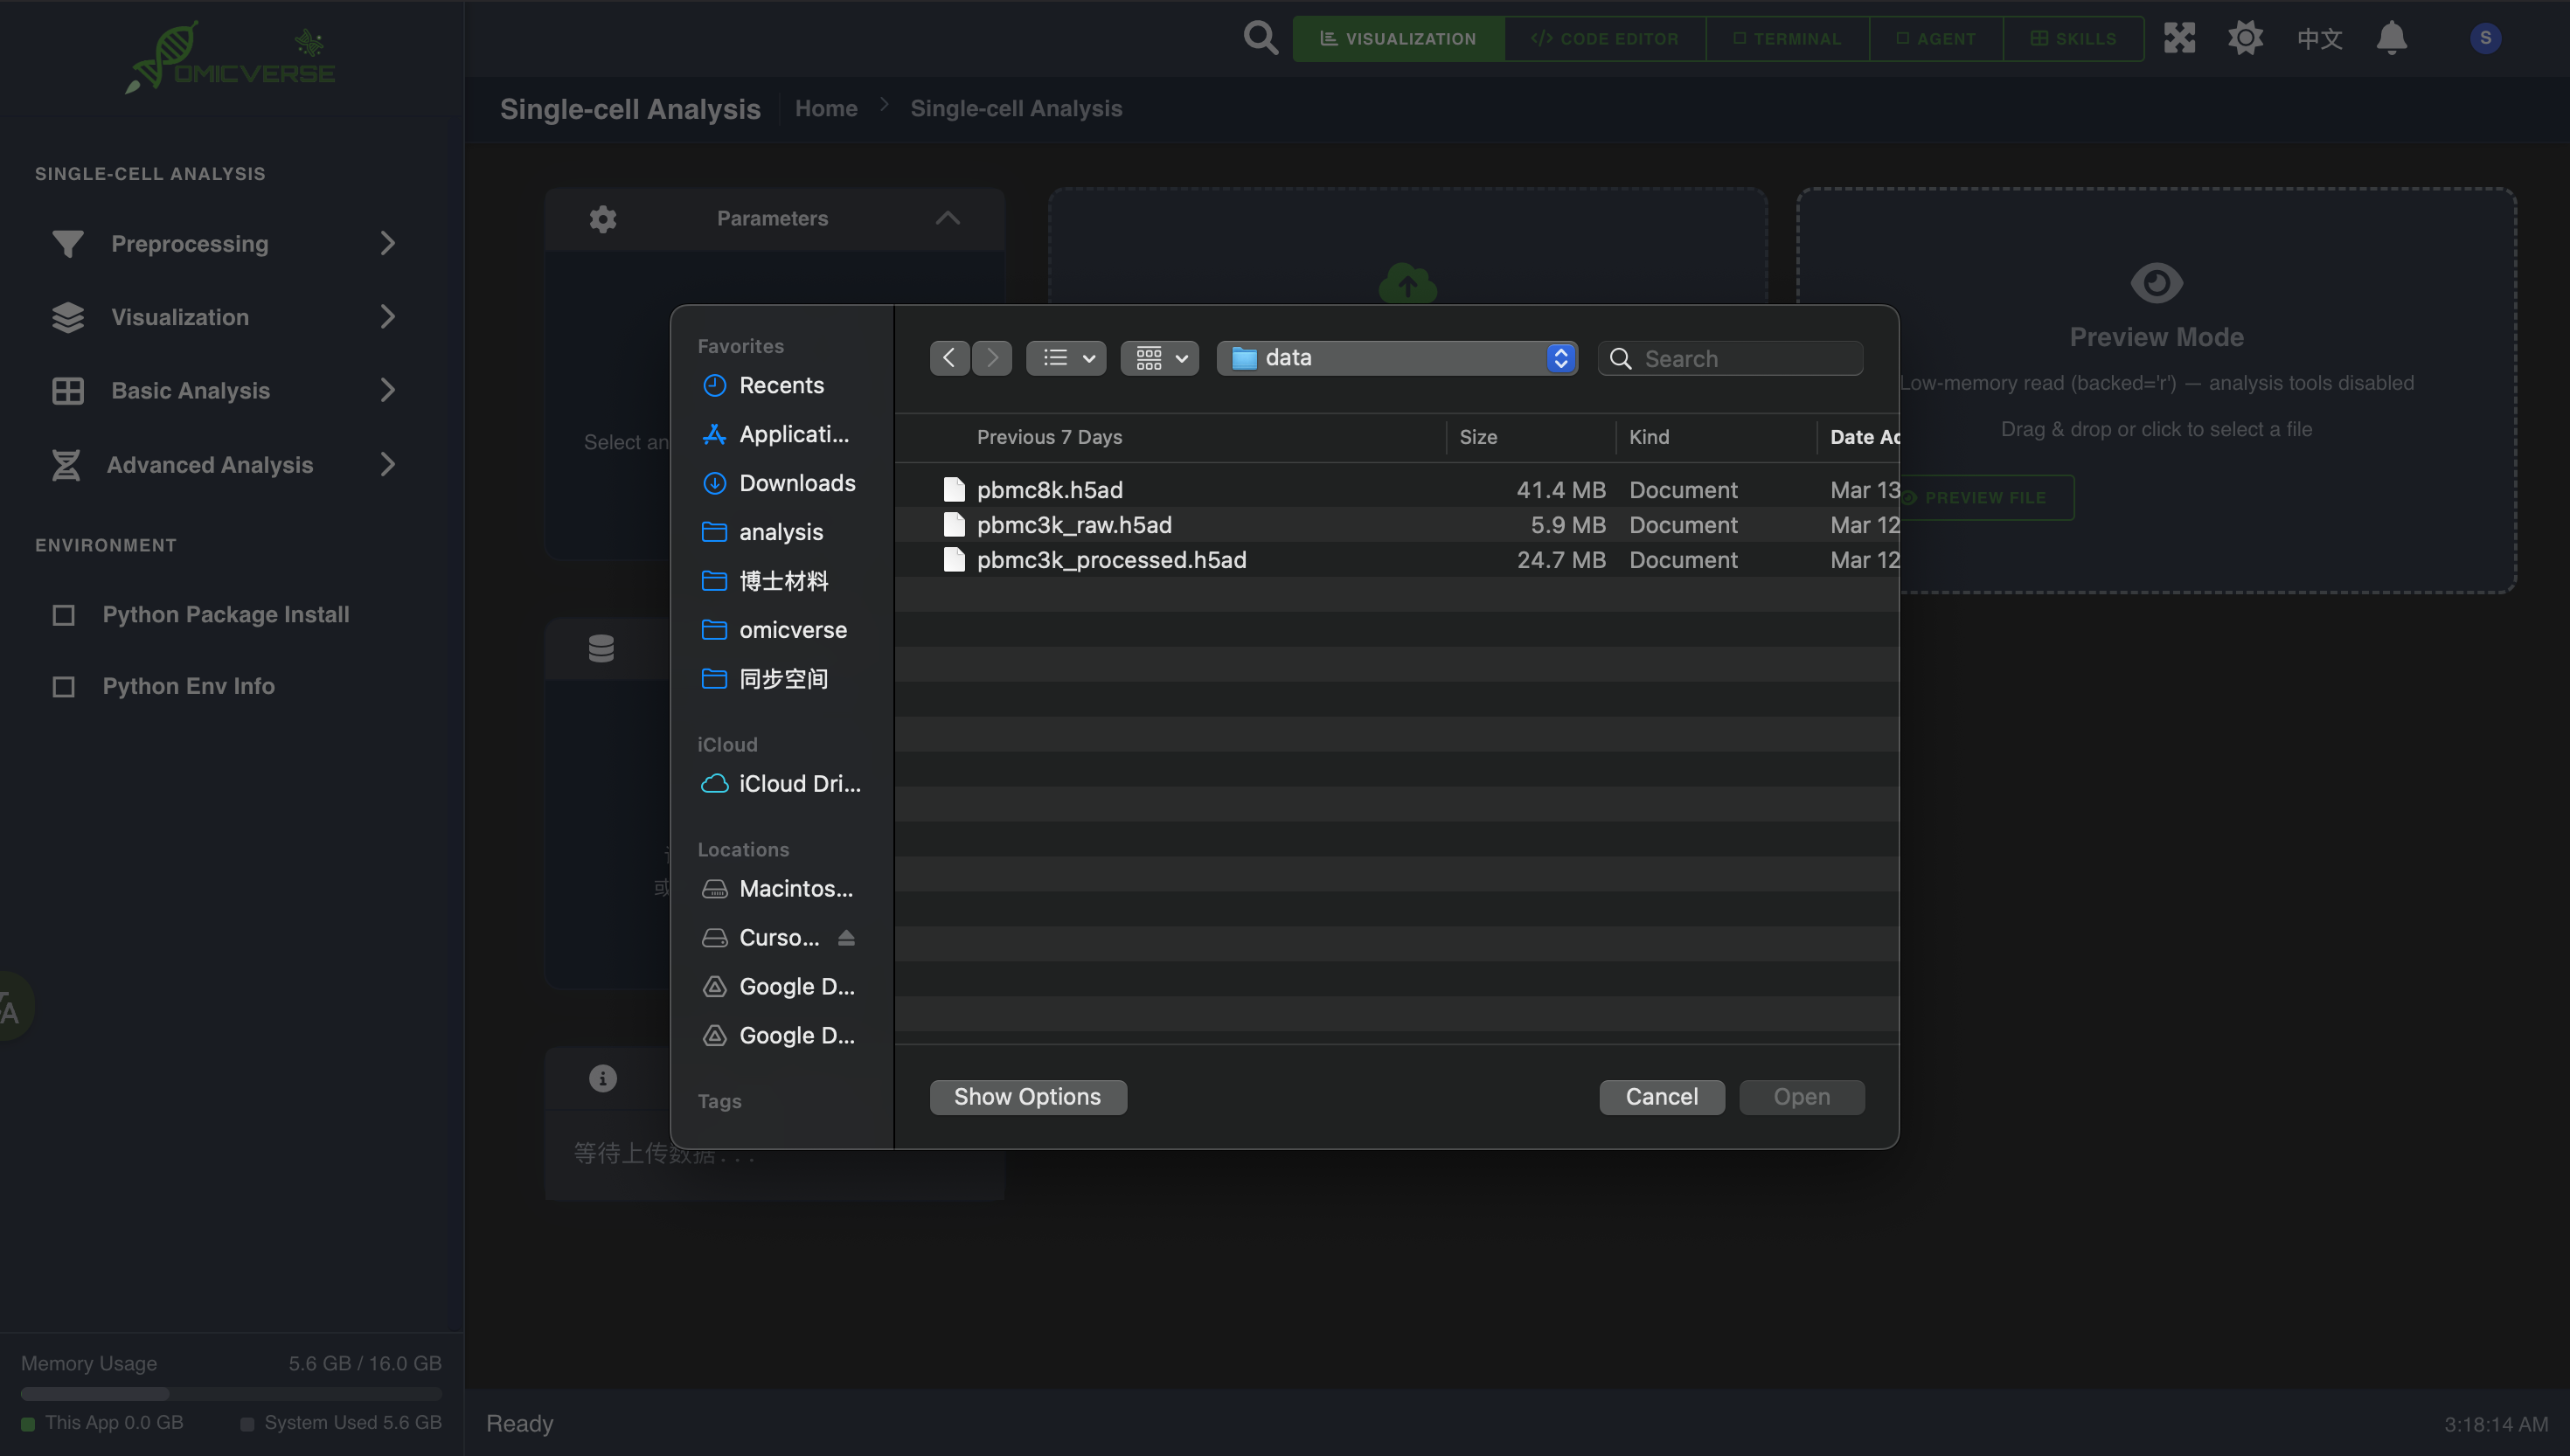
Task: Open the settings gear icon
Action: [2244, 38]
